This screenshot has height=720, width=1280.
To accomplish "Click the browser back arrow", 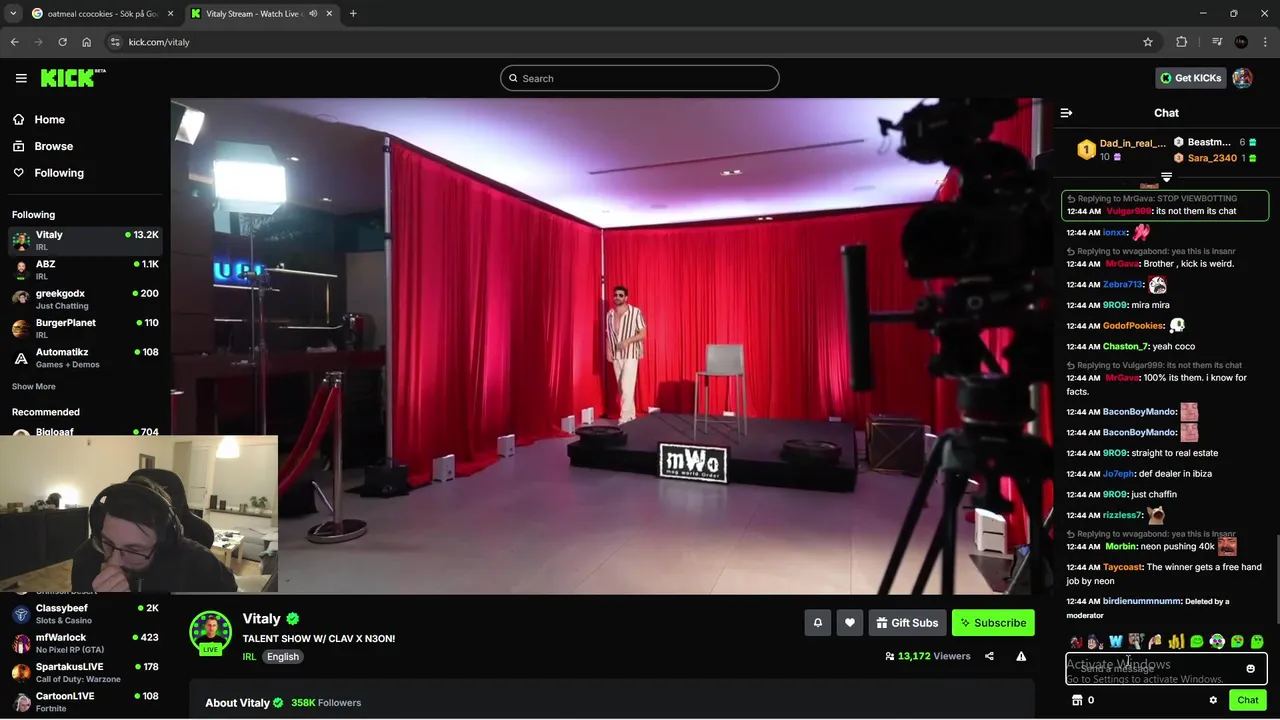I will 14,42.
